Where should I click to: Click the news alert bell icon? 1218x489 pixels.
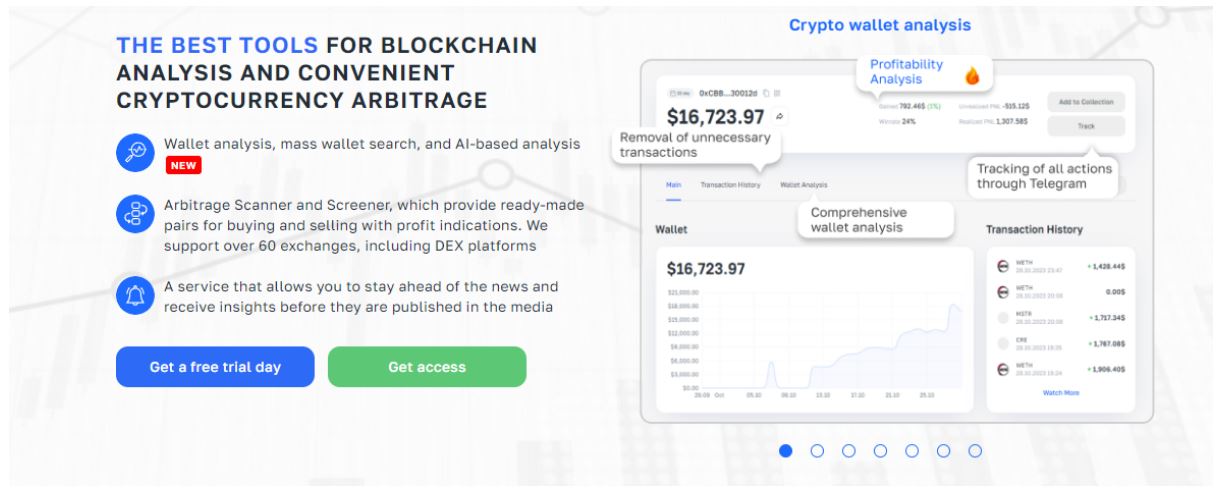click(133, 294)
